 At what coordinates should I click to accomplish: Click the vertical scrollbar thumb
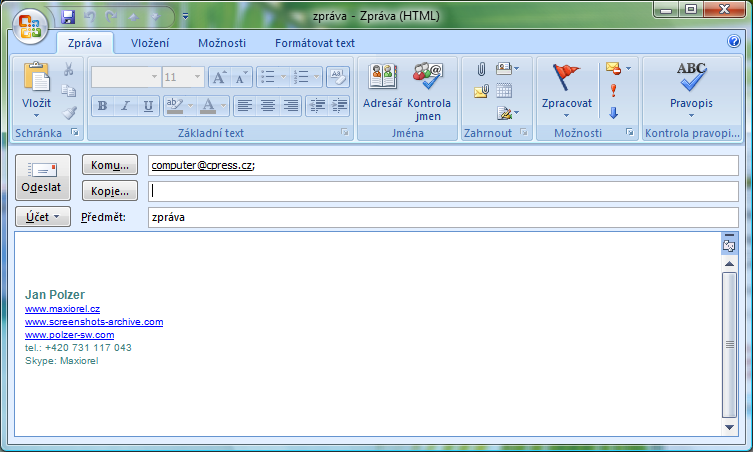pyautogui.click(x=729, y=344)
